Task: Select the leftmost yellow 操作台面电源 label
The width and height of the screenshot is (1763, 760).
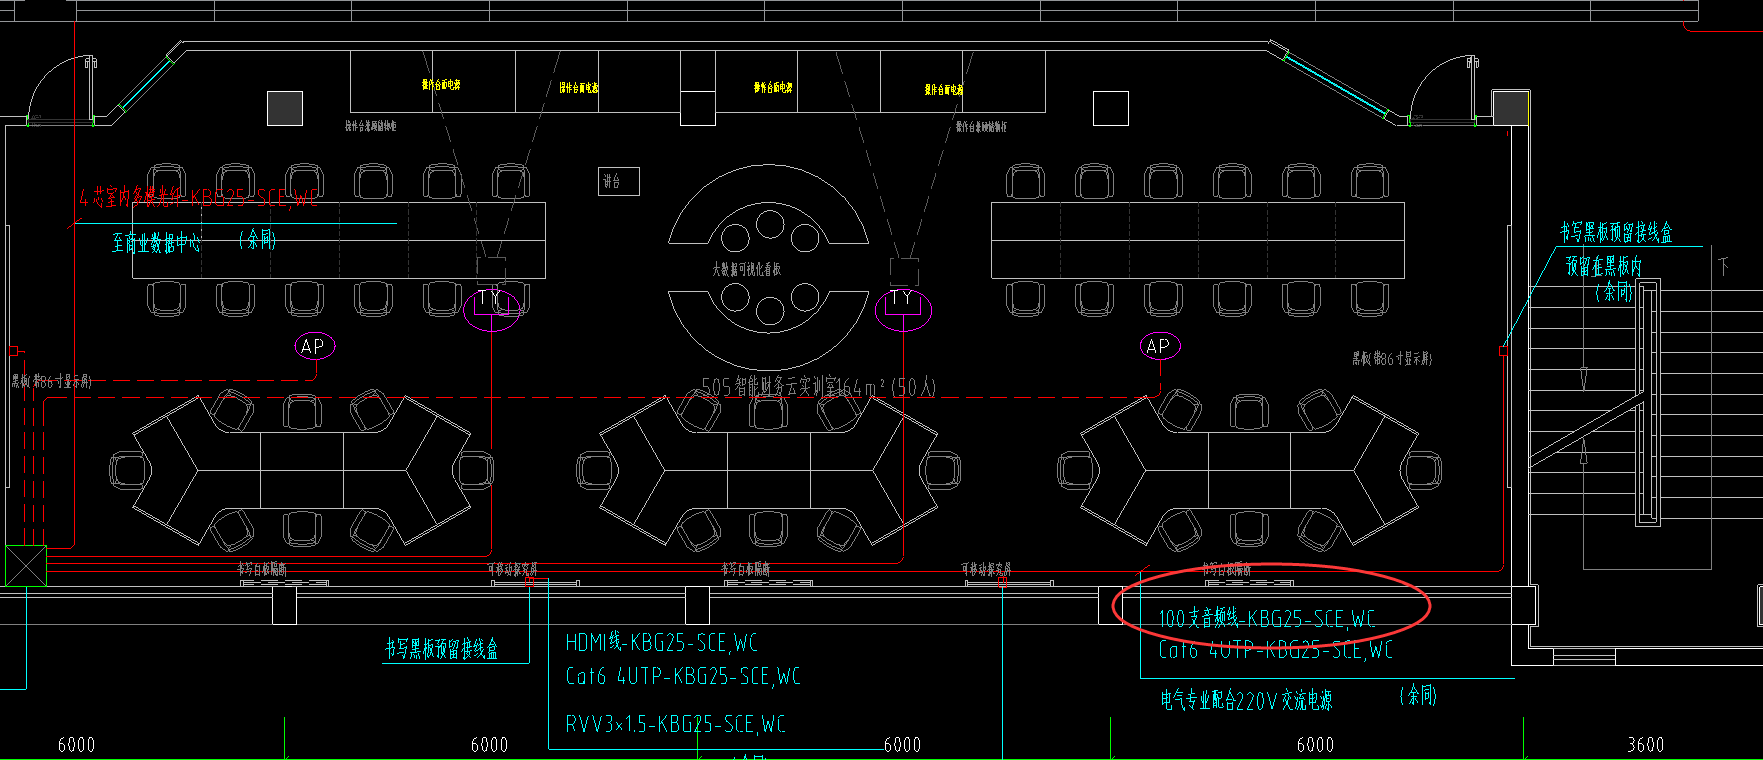Action: (x=441, y=85)
